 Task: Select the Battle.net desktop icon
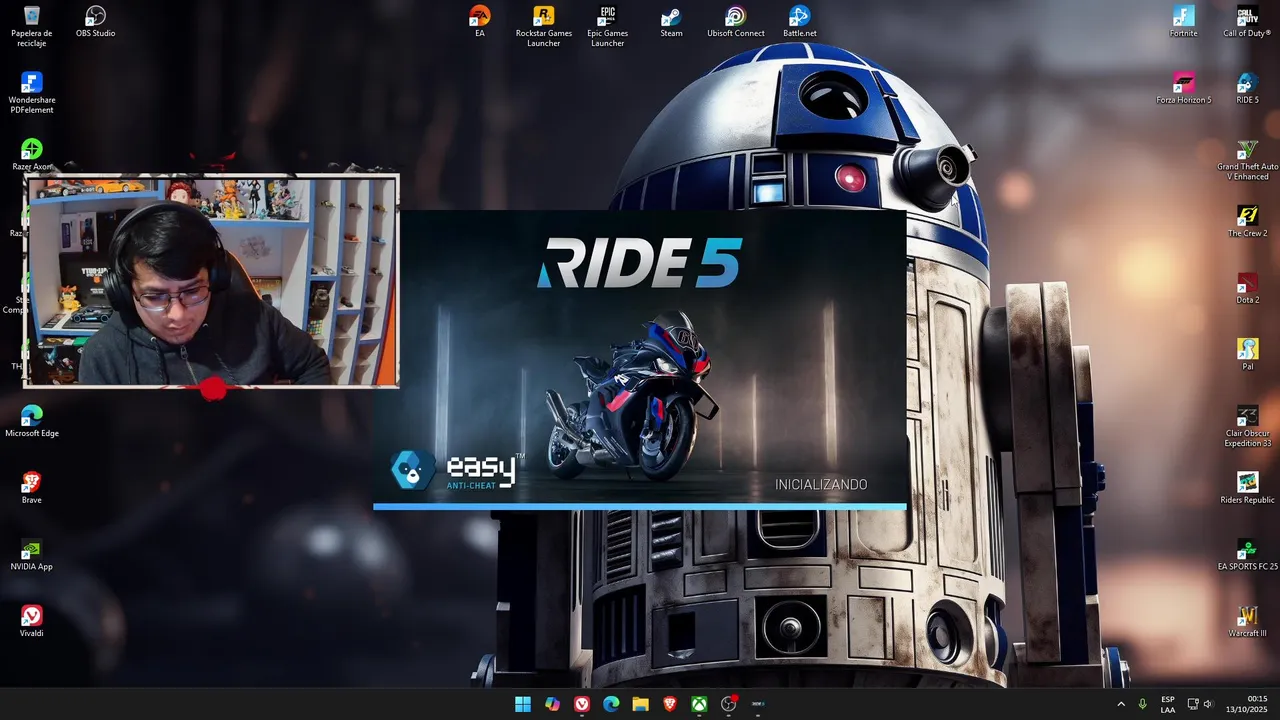pos(800,22)
